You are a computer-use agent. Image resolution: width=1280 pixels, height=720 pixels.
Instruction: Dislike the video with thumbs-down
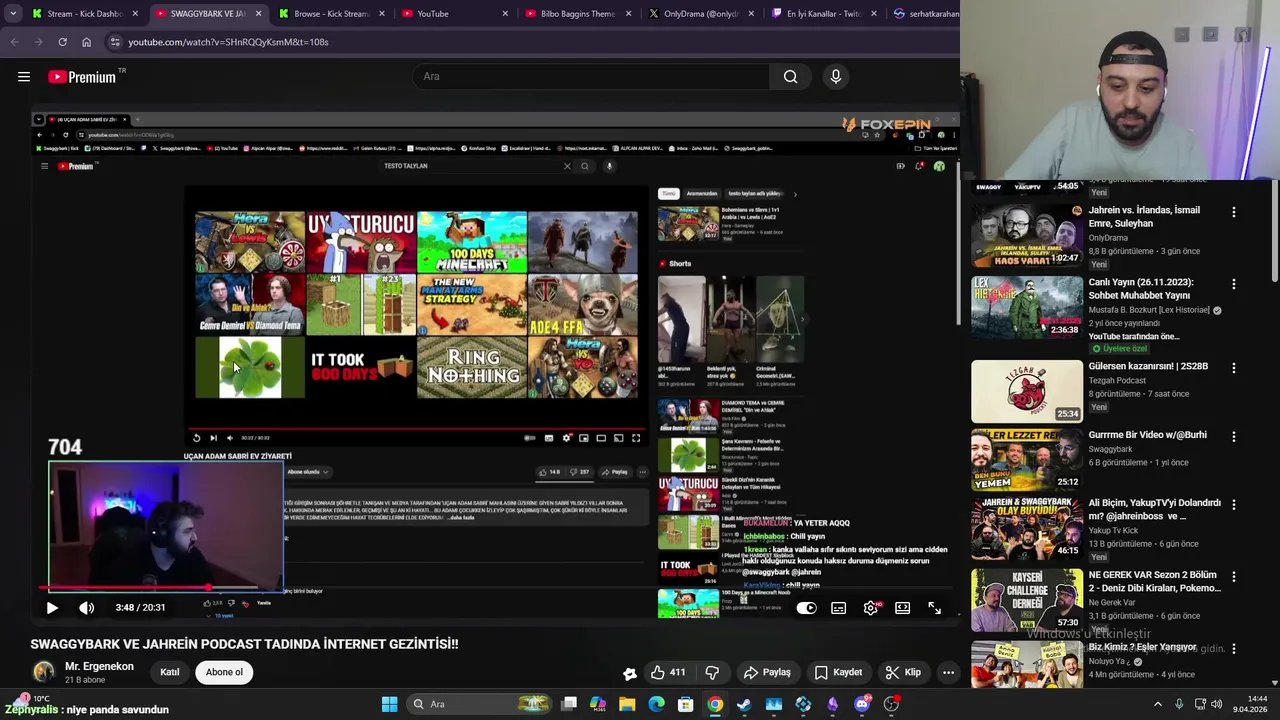[712, 672]
